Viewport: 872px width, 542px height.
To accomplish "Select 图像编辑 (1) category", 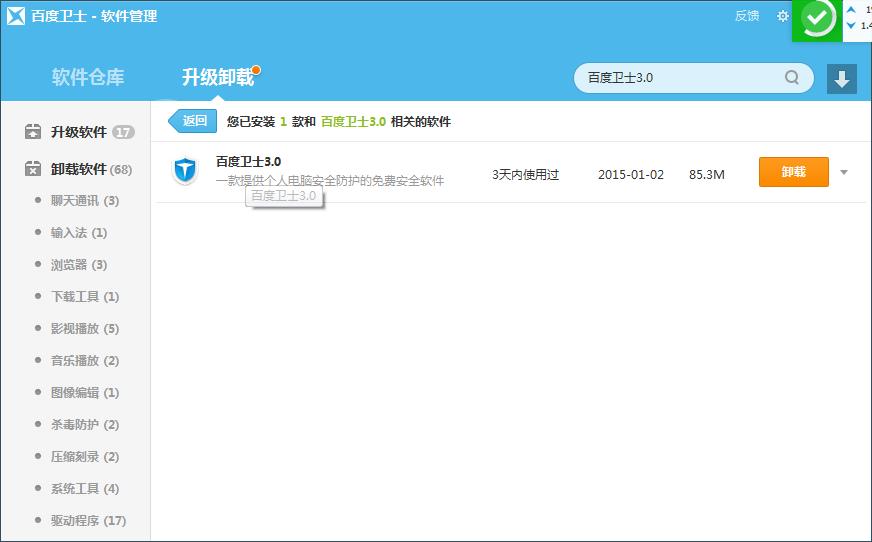I will (x=85, y=392).
